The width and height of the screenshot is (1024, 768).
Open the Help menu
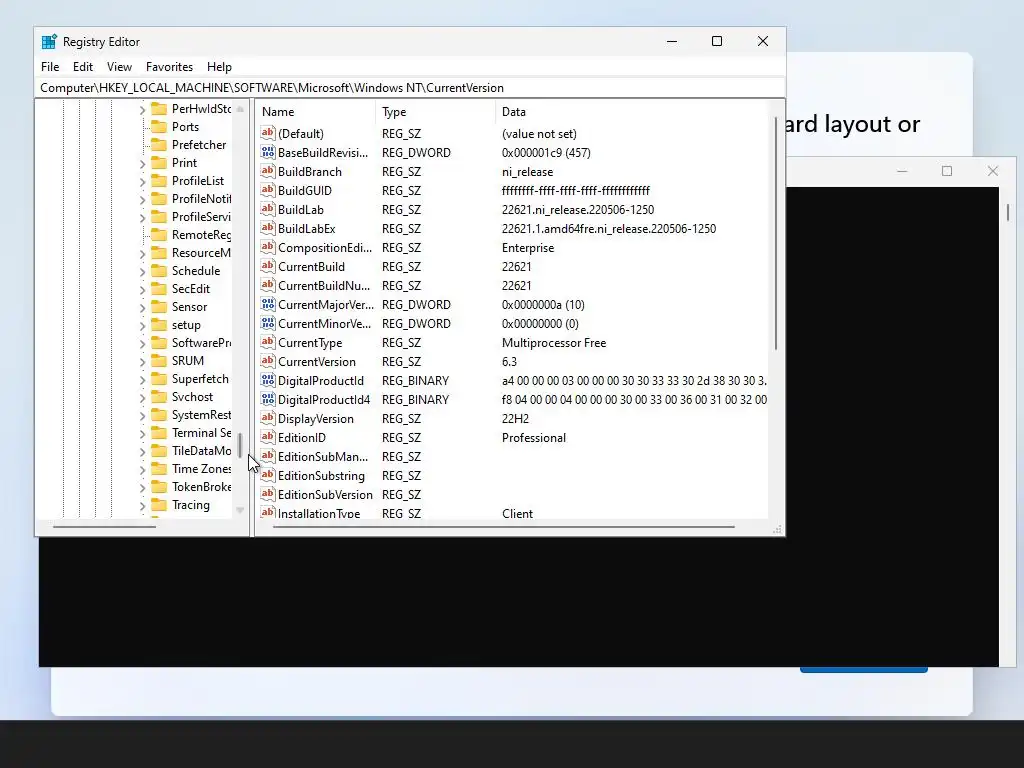pyautogui.click(x=219, y=67)
